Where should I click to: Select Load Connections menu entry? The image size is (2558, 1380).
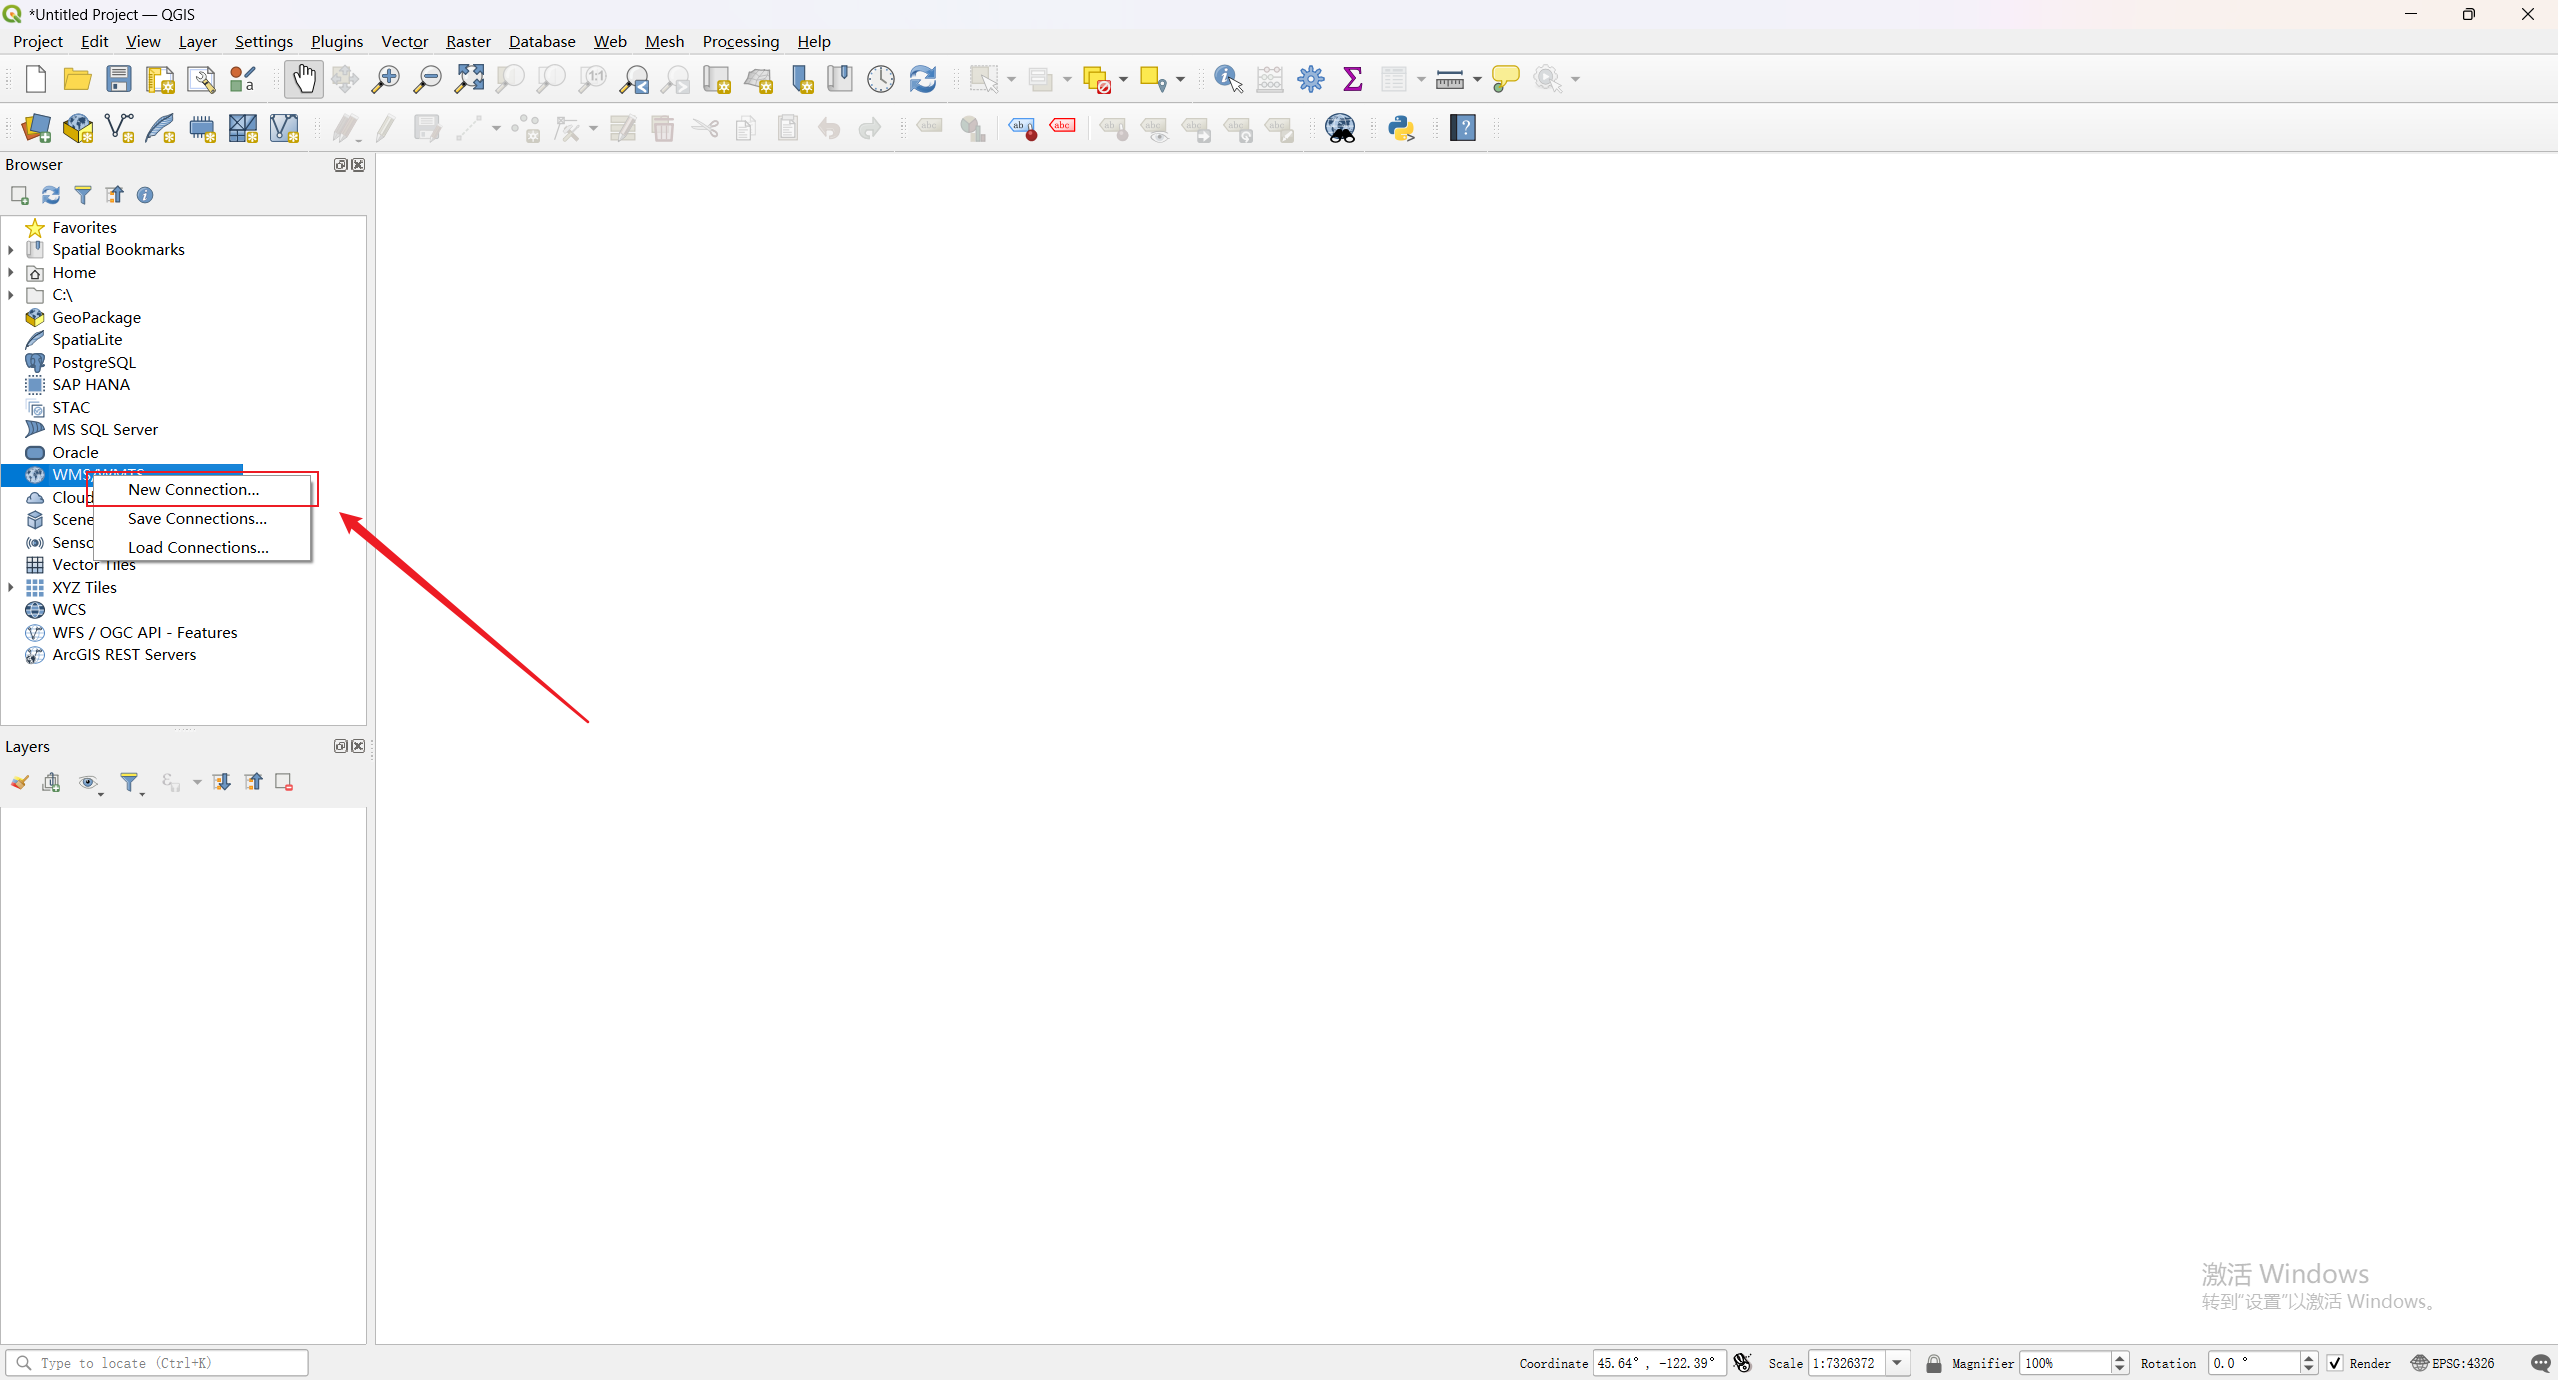(198, 547)
